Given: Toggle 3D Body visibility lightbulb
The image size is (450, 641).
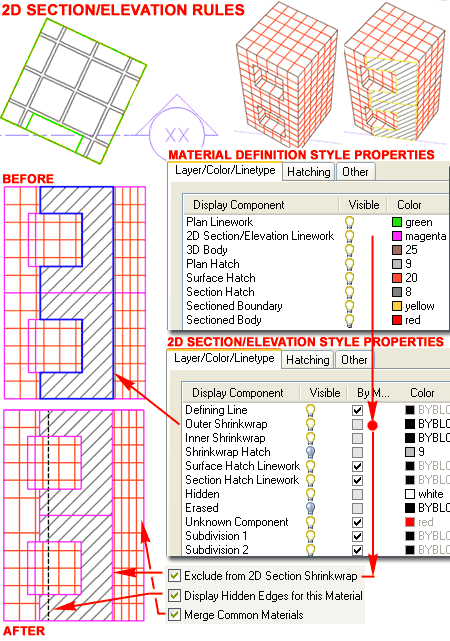Looking at the screenshot, I should point(349,250).
